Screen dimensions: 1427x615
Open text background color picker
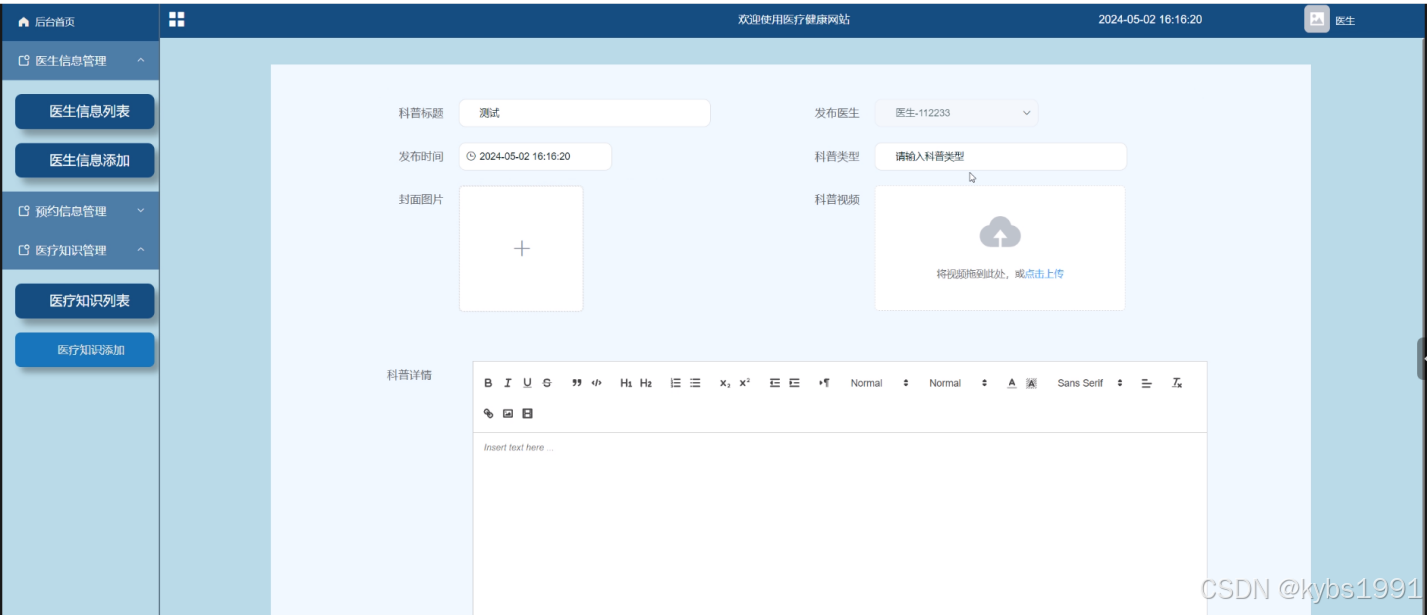tap(1032, 383)
